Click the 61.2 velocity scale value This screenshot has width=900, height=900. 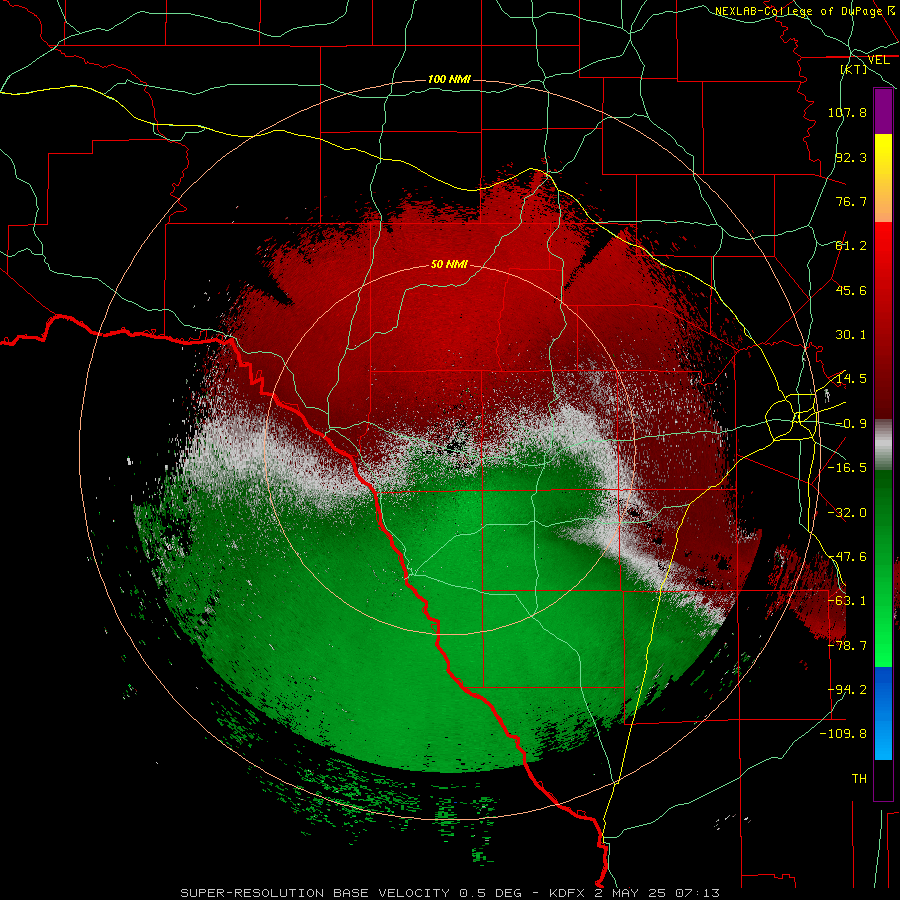(x=851, y=246)
